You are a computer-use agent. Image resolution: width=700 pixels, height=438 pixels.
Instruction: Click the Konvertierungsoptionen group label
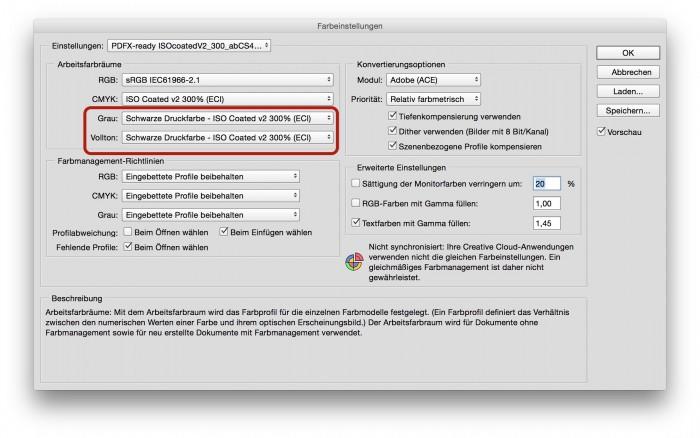coord(401,64)
